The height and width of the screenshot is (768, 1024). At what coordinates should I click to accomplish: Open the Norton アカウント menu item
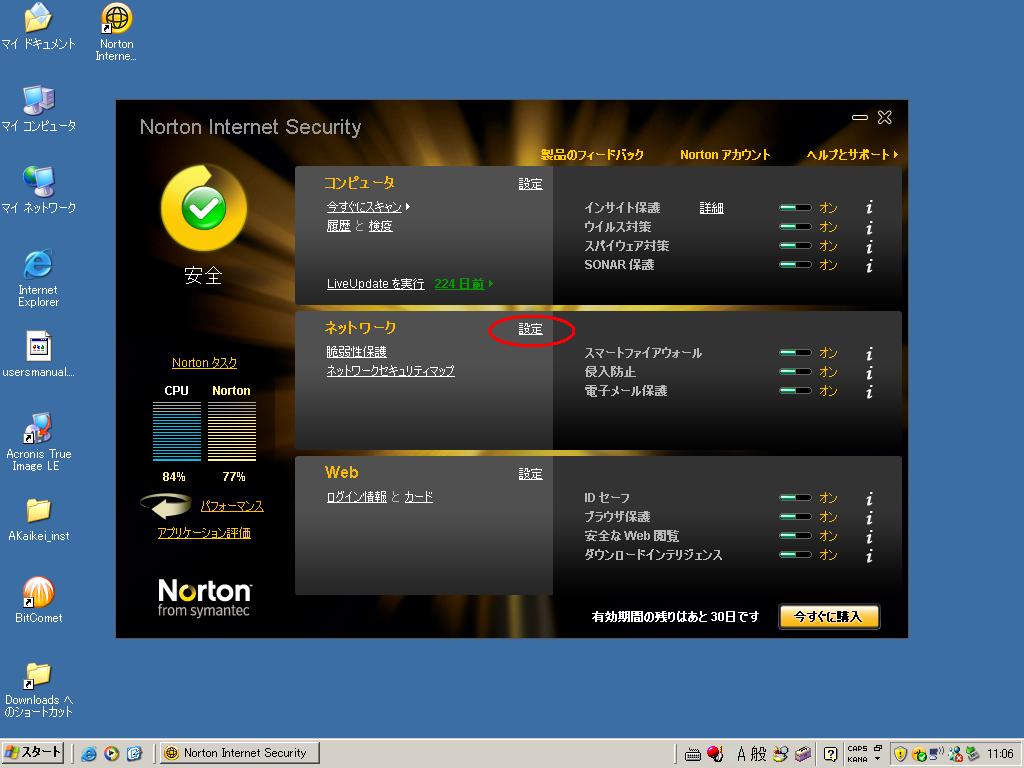click(725, 155)
